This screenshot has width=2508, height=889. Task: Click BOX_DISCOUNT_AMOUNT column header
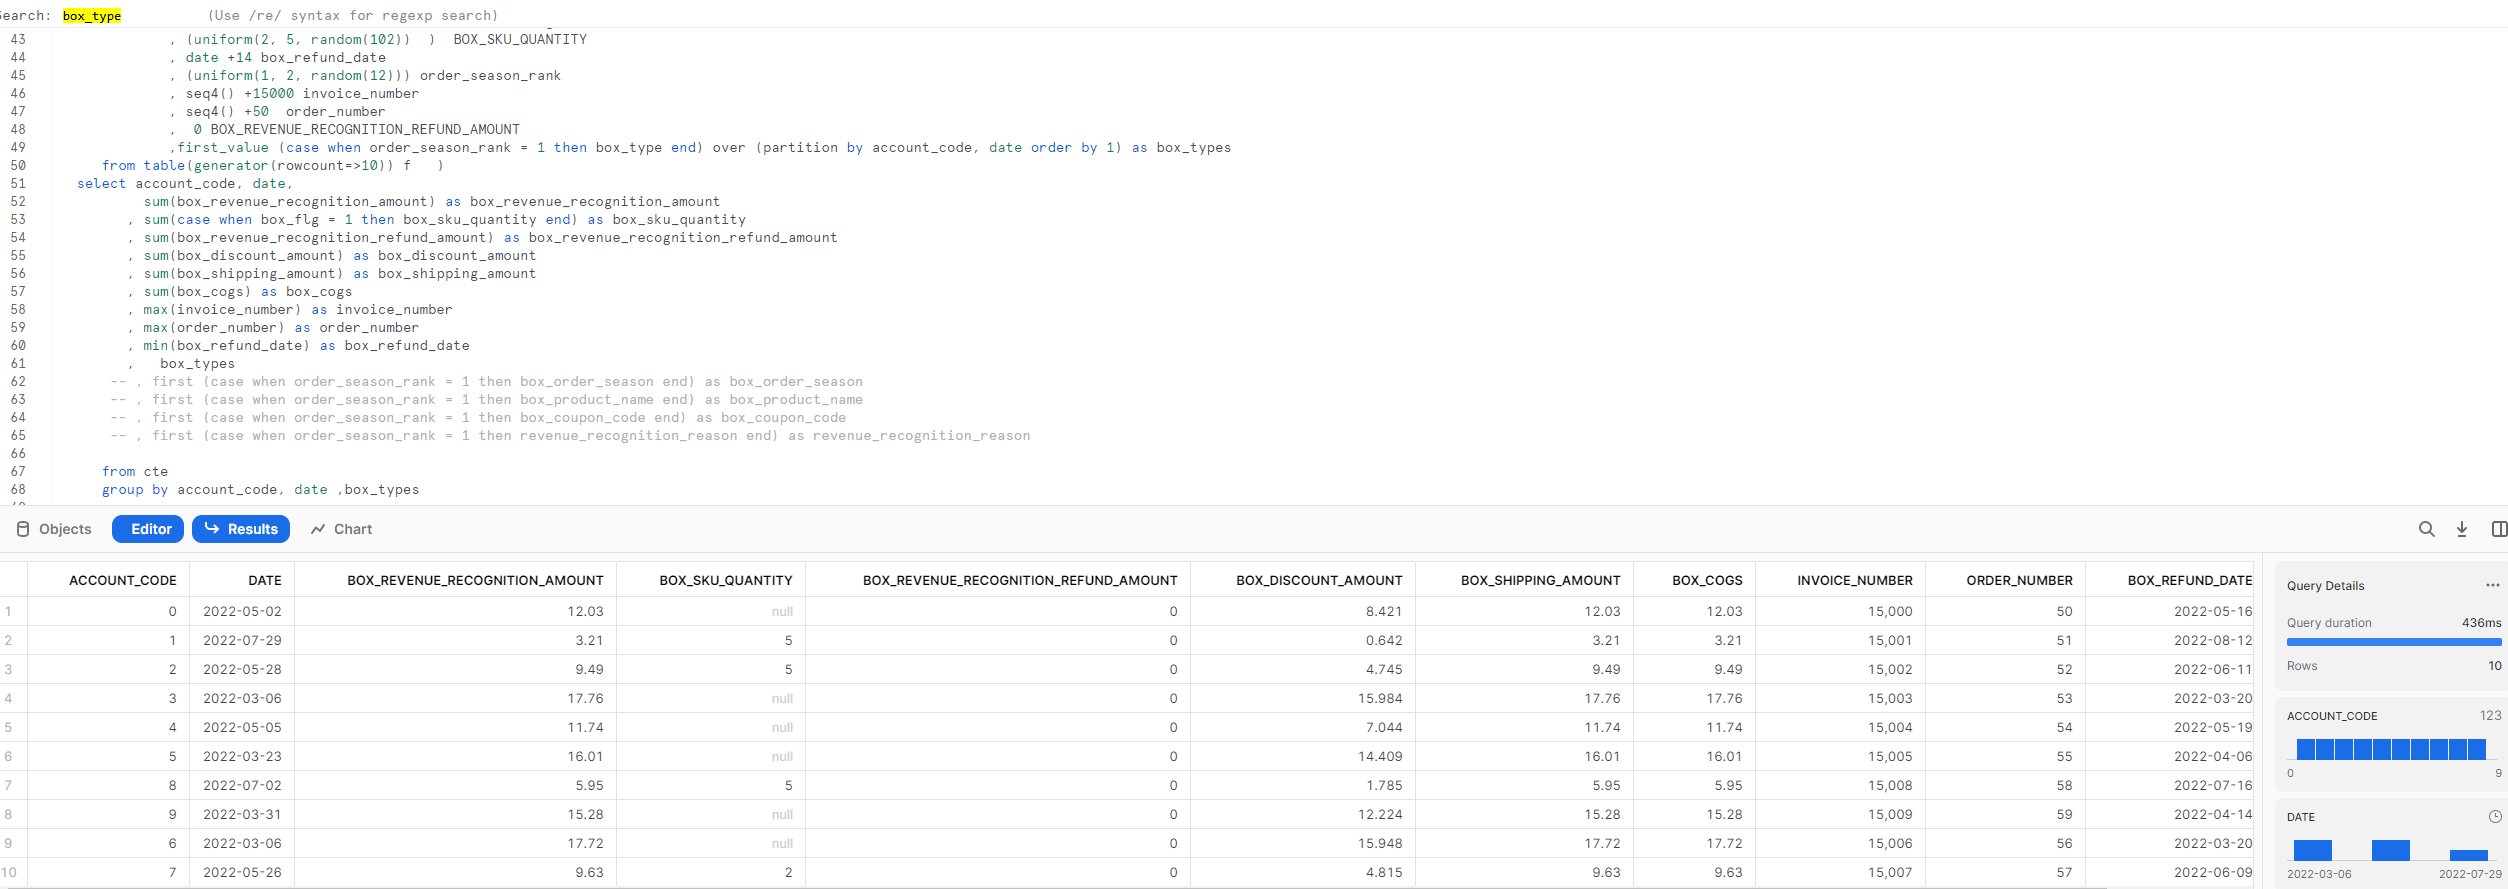[1319, 580]
